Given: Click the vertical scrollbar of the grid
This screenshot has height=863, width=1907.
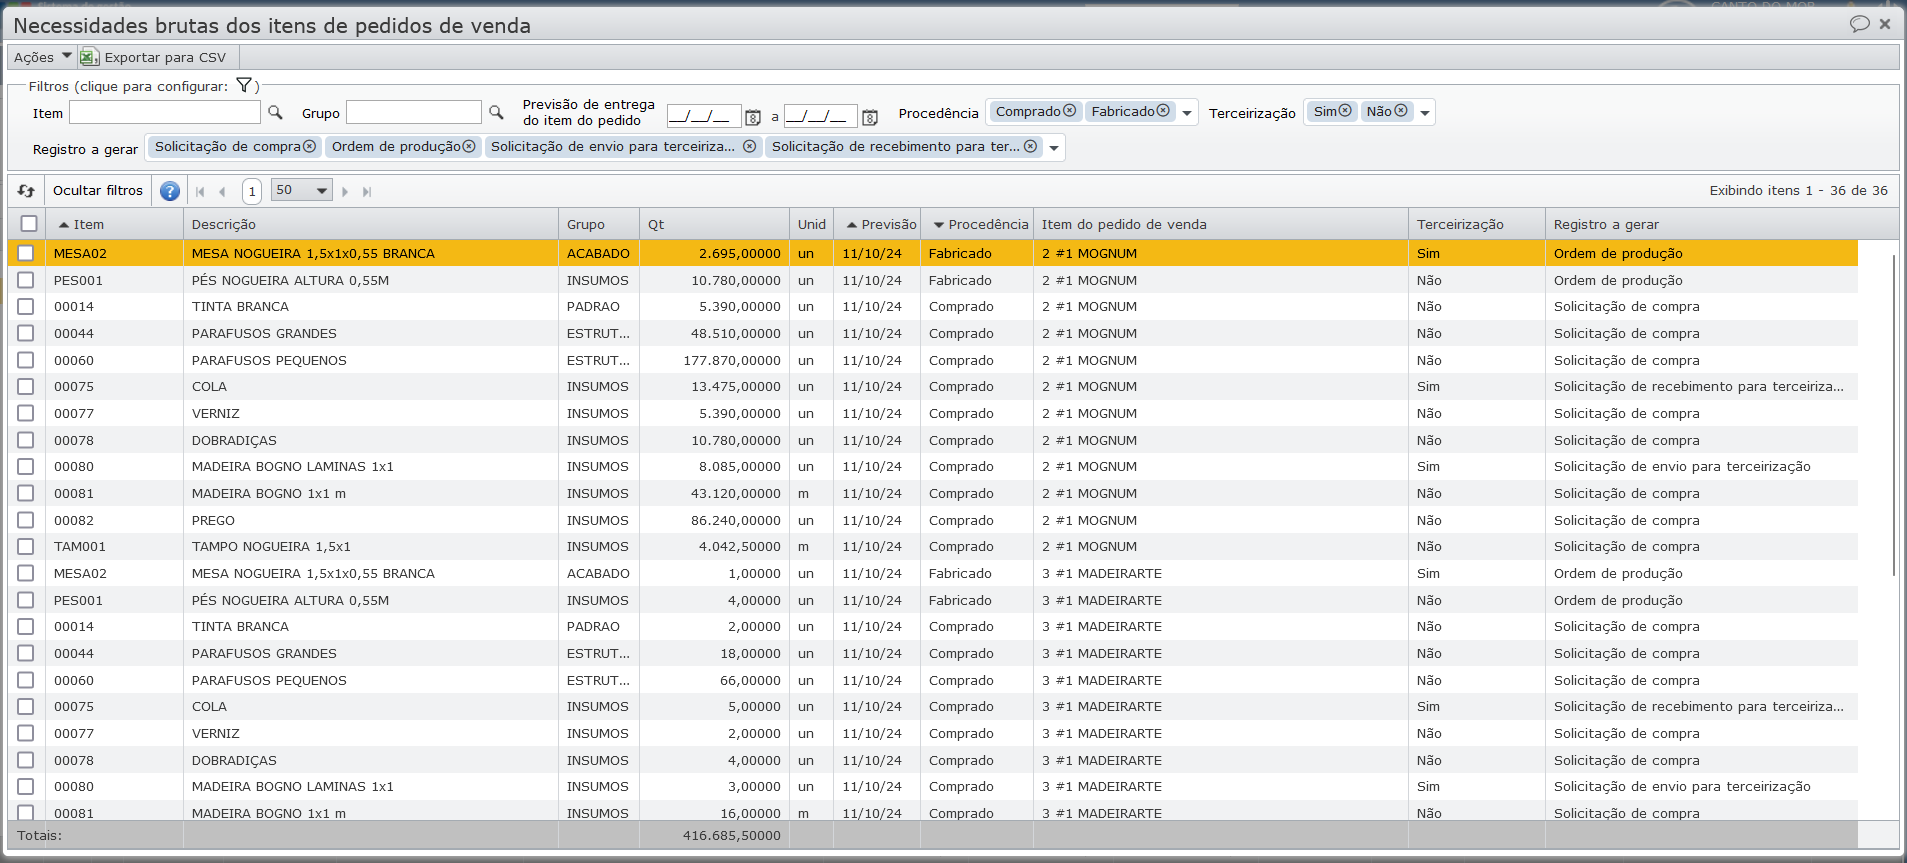Looking at the screenshot, I should click(x=1894, y=415).
